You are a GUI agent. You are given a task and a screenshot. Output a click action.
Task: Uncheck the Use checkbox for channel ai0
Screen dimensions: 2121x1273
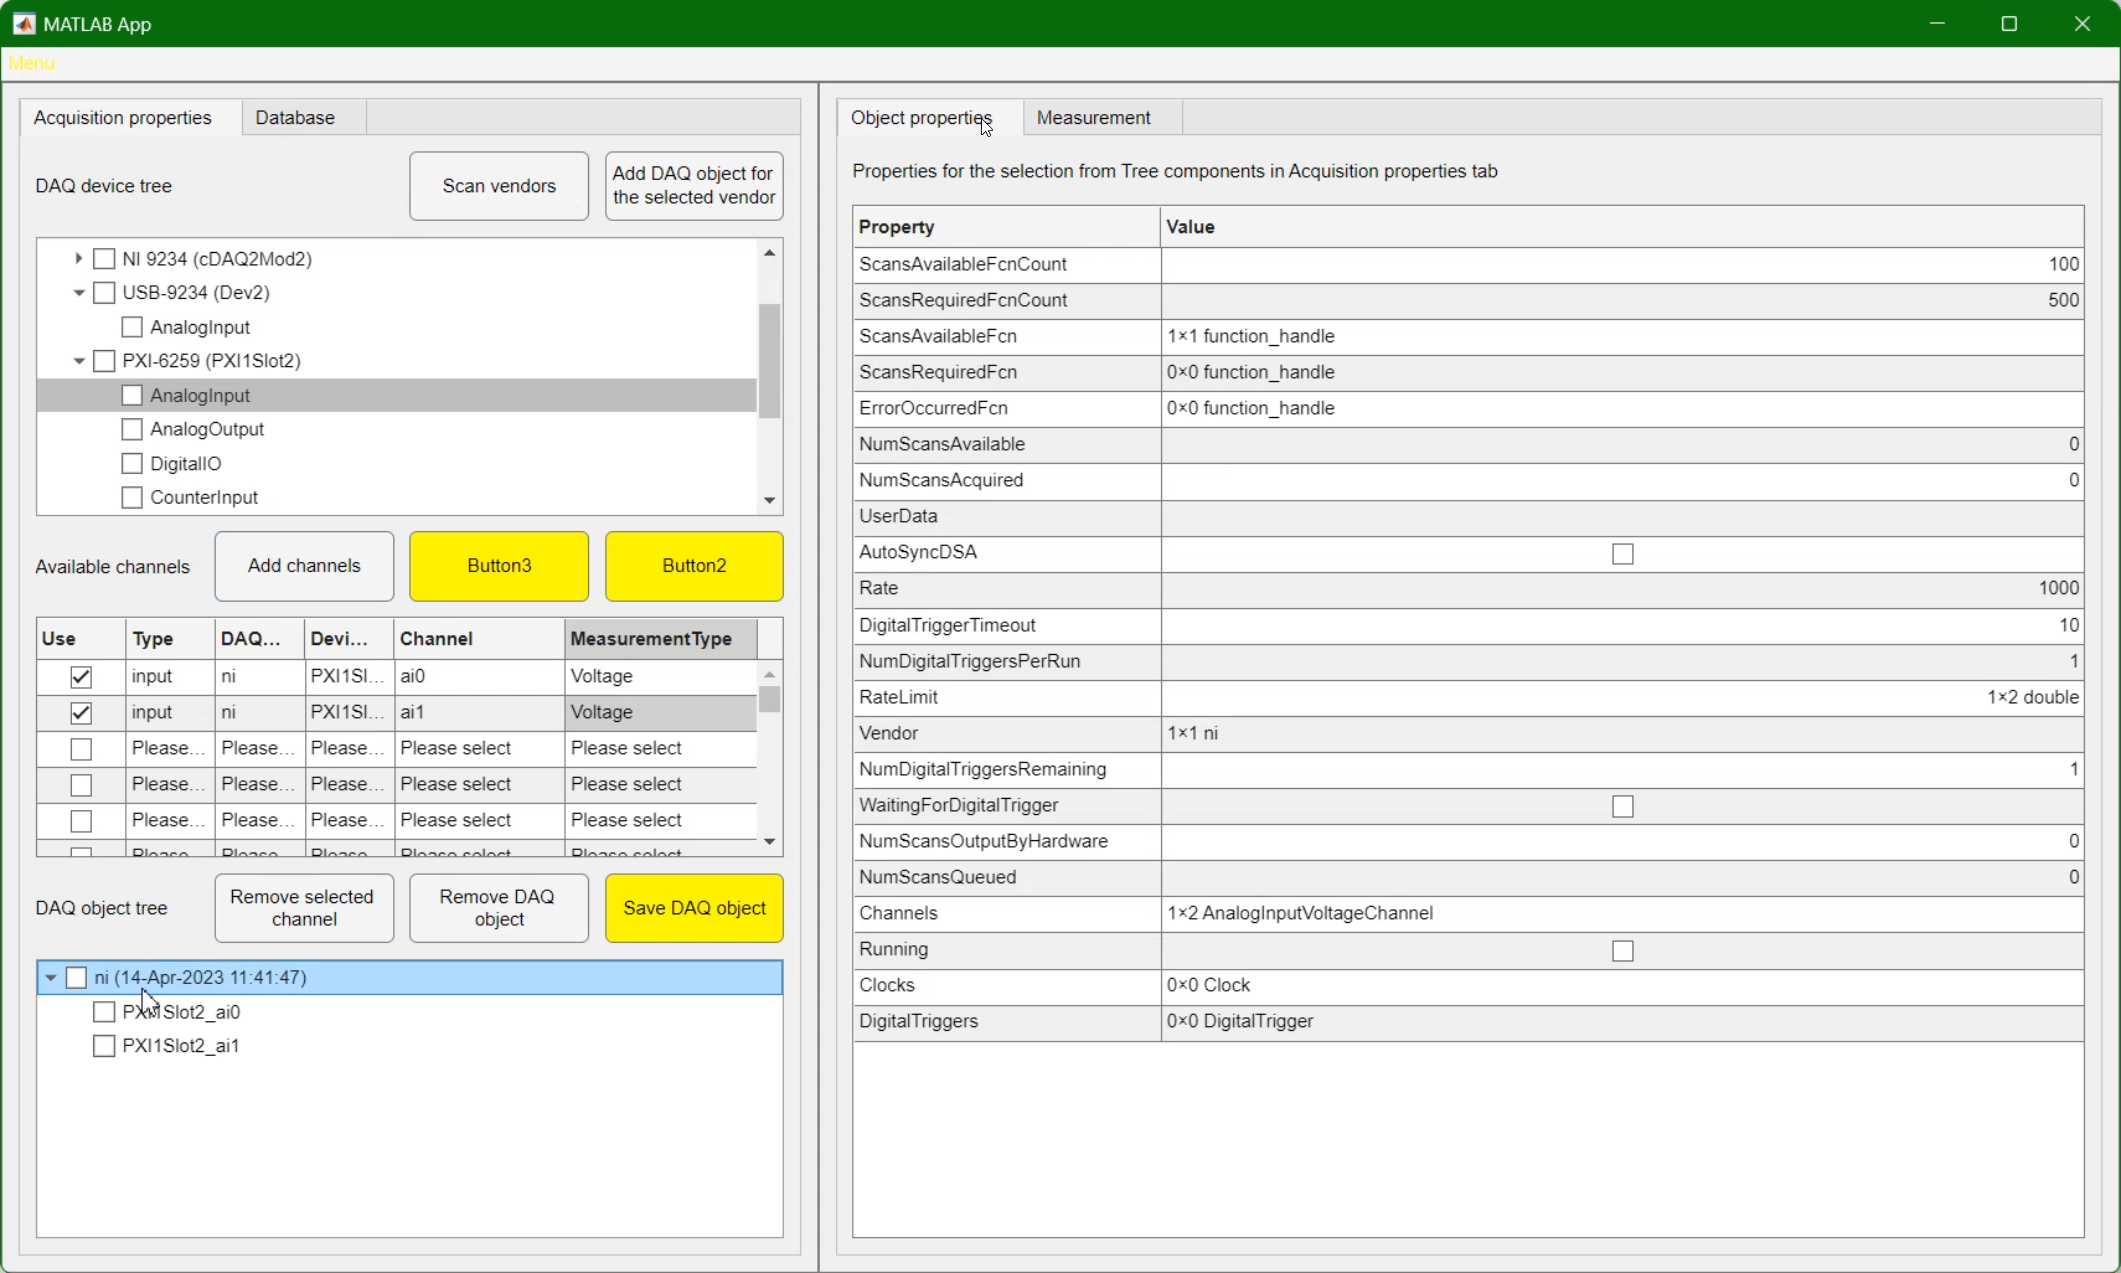(81, 677)
